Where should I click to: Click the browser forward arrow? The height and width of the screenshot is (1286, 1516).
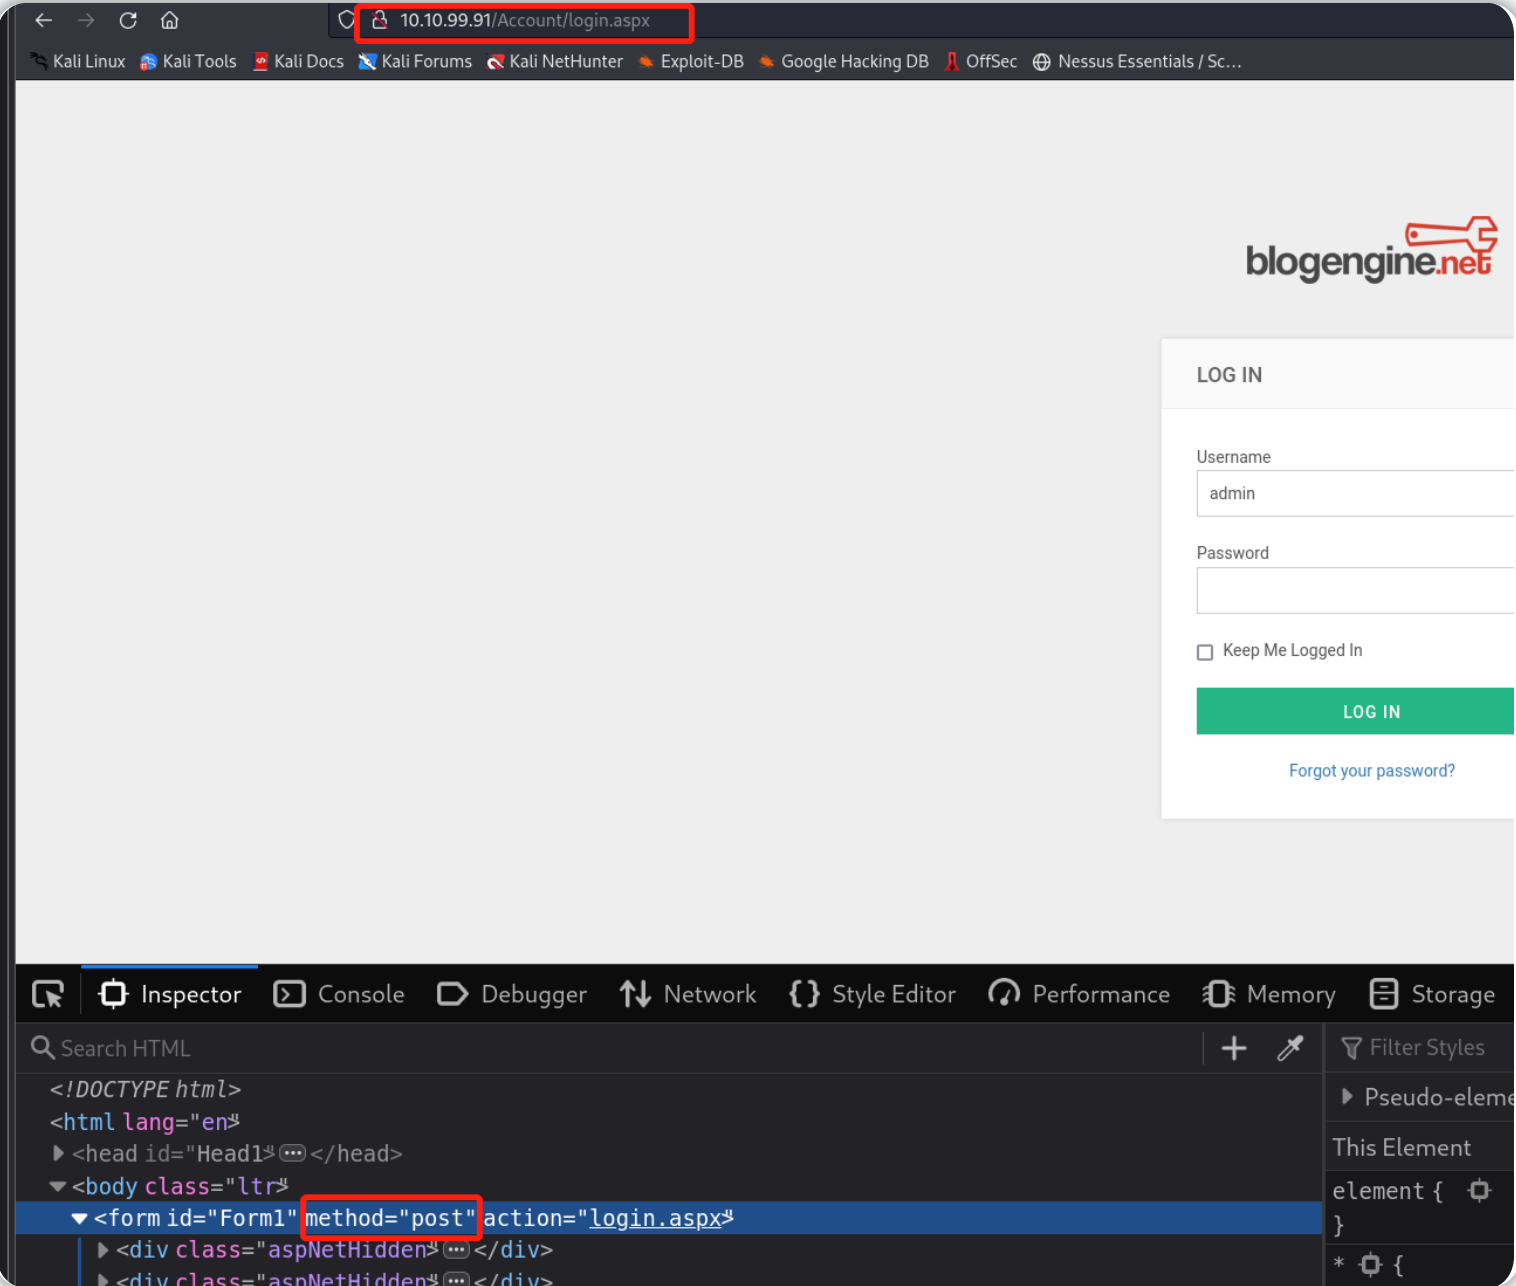(x=86, y=21)
